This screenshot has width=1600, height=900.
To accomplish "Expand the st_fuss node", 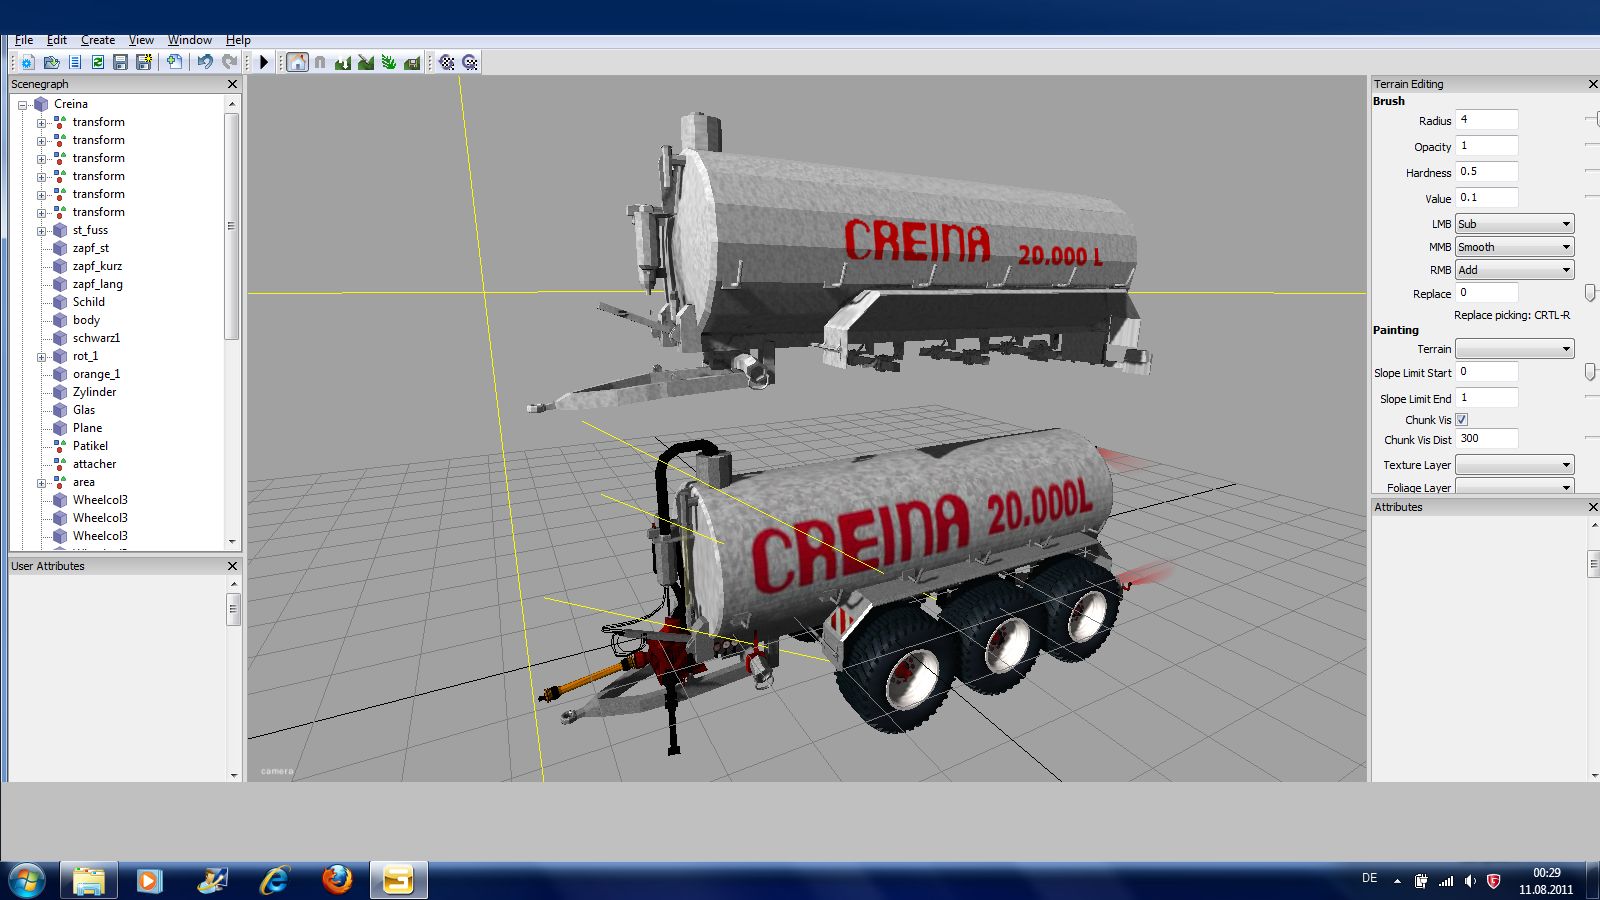I will [42, 231].
